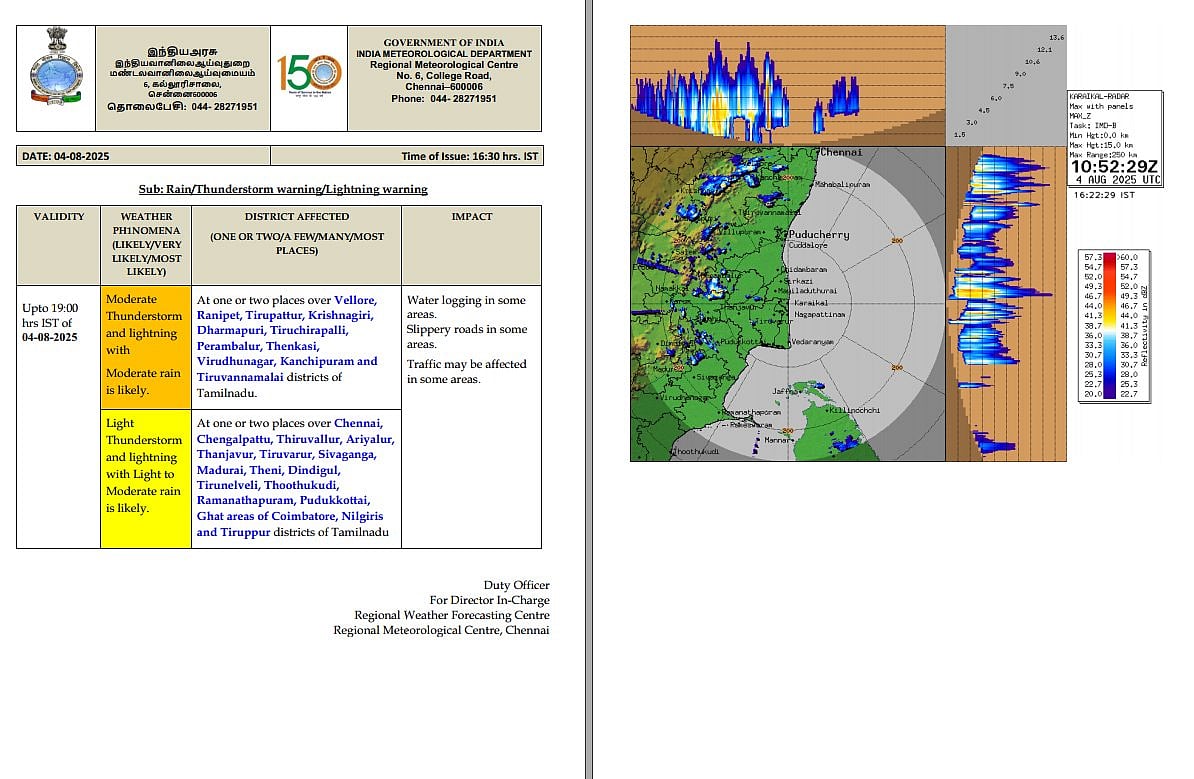
Task: Click the '16:22:29 IST' label
Action: (1104, 195)
